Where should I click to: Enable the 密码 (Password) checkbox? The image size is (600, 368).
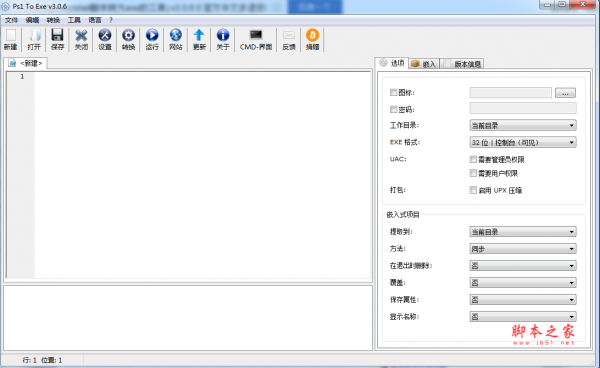[x=393, y=109]
